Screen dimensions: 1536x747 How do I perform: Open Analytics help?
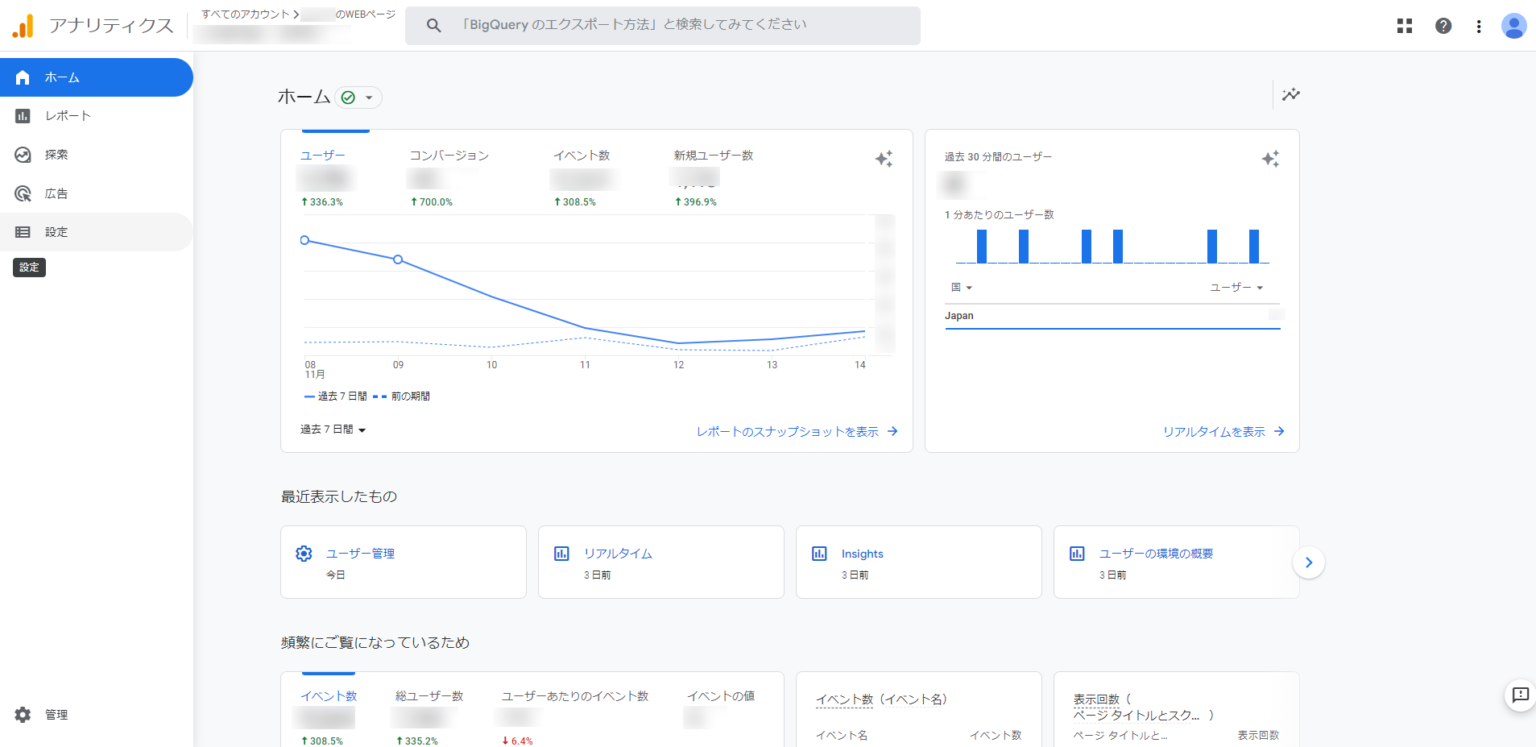point(1443,25)
